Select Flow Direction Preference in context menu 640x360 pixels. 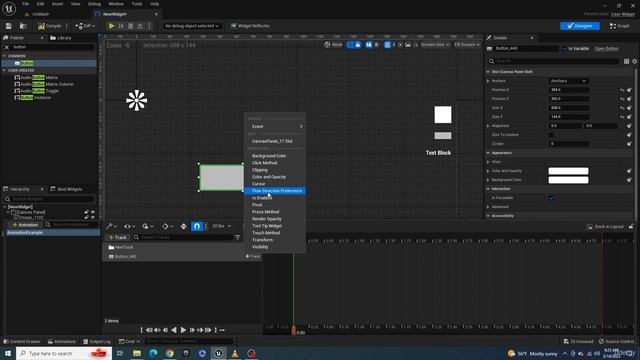tap(275, 191)
